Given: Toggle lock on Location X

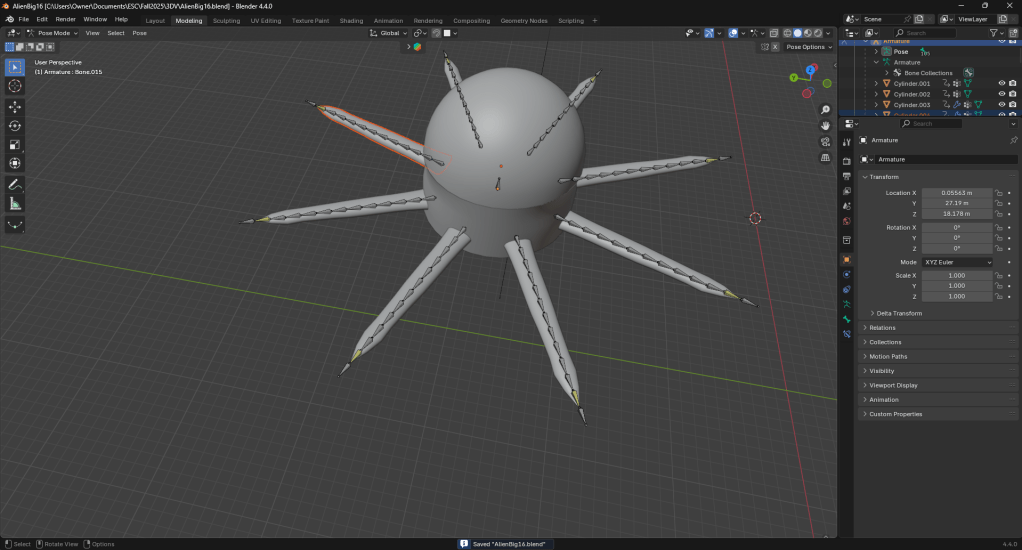Looking at the screenshot, I should [x=998, y=192].
